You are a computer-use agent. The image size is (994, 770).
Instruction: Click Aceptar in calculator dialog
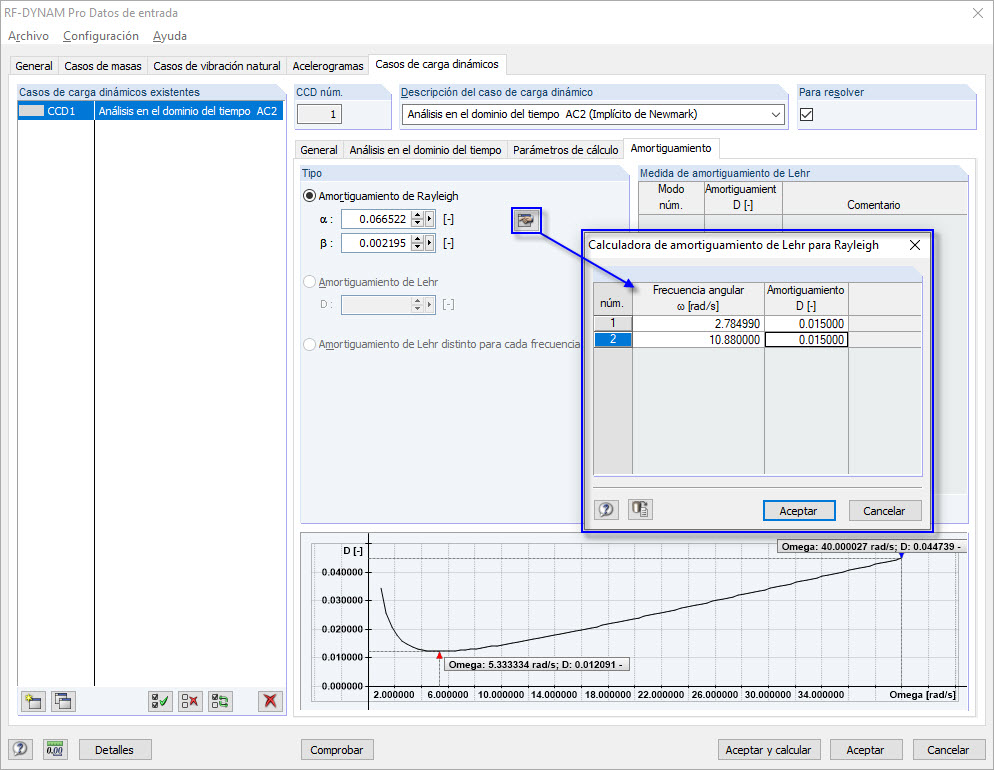click(799, 511)
